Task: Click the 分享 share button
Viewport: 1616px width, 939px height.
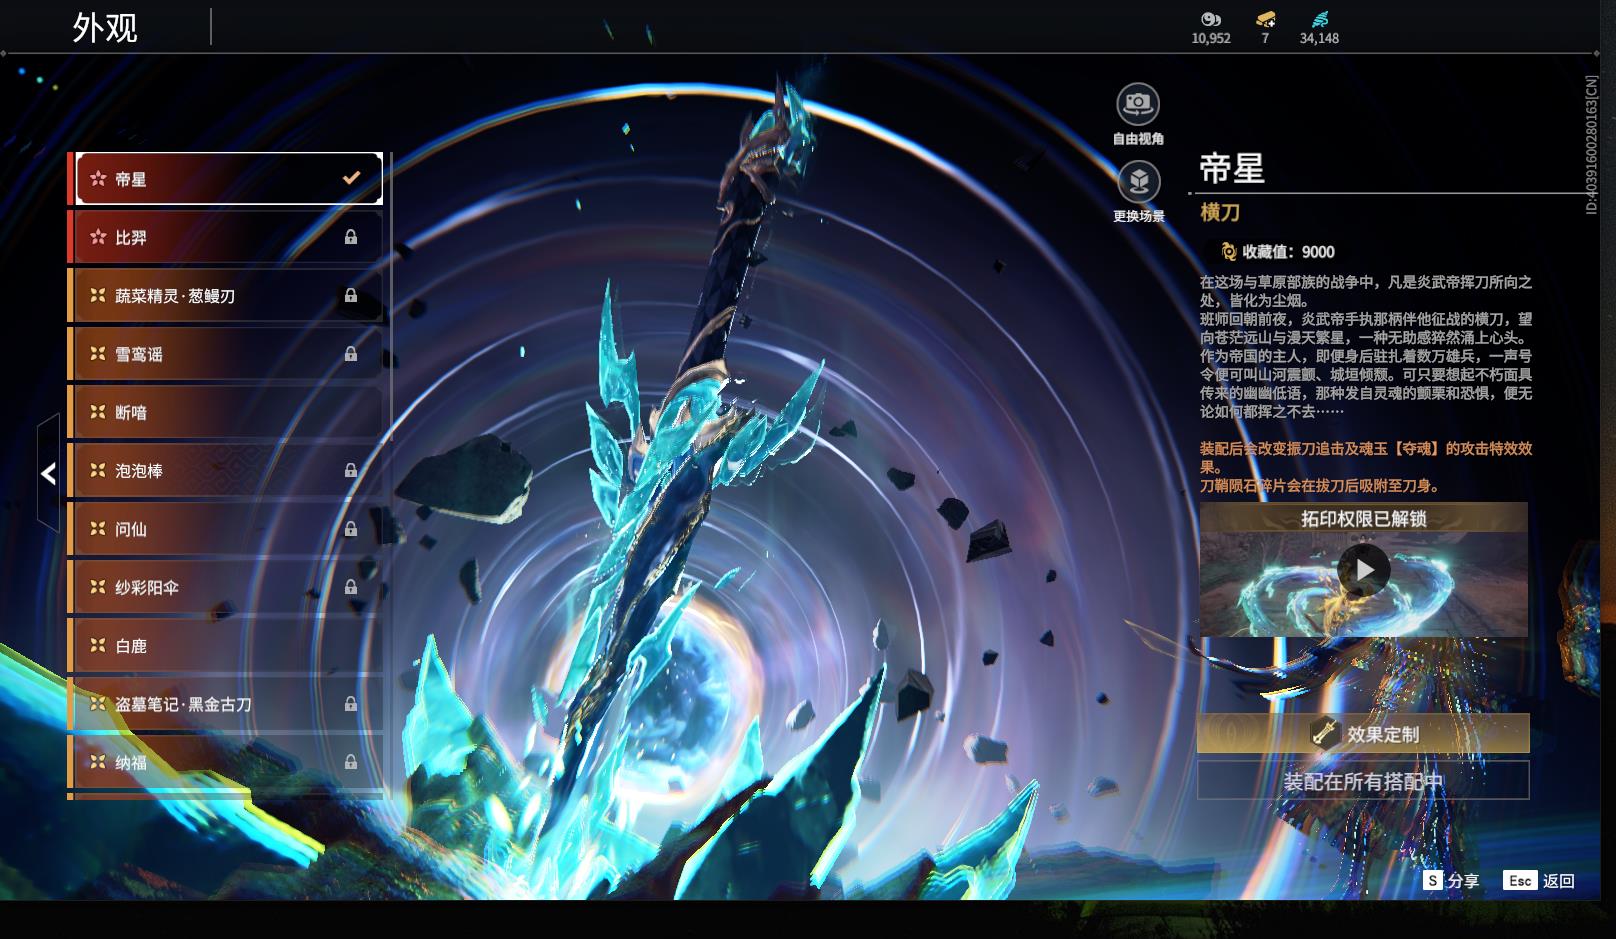Action: click(x=1451, y=881)
